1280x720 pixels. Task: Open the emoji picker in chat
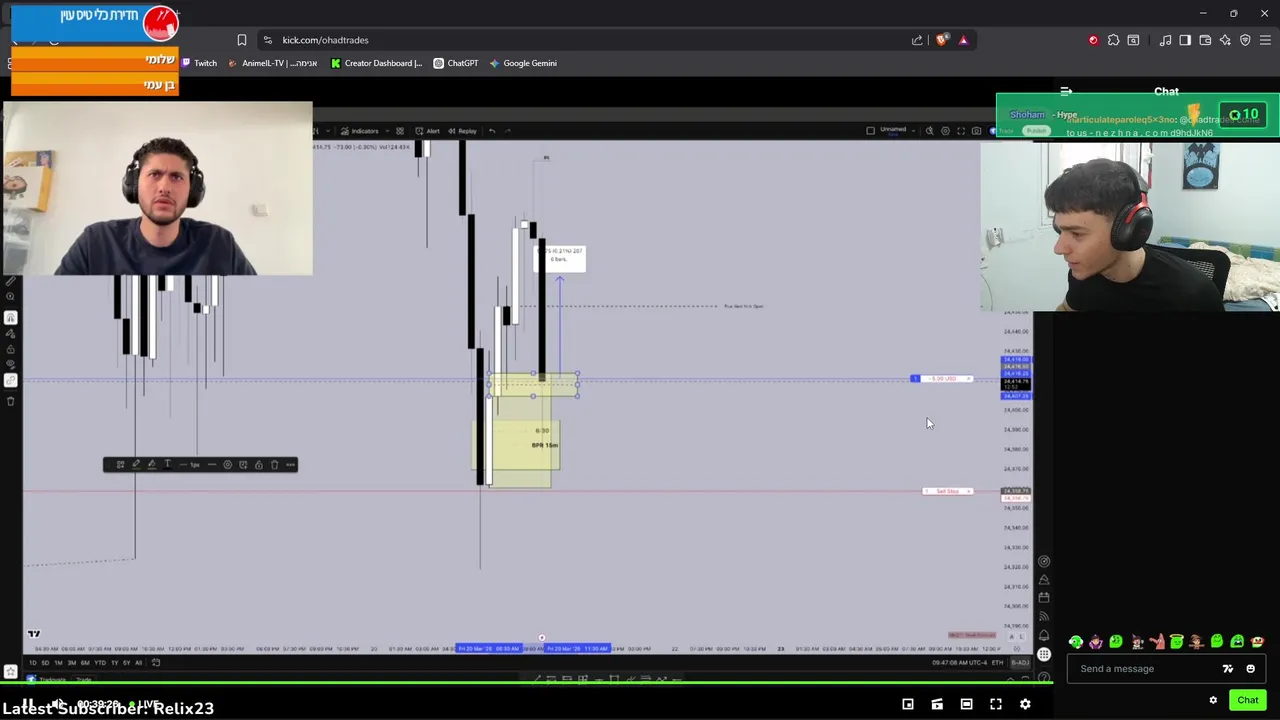click(x=1250, y=669)
